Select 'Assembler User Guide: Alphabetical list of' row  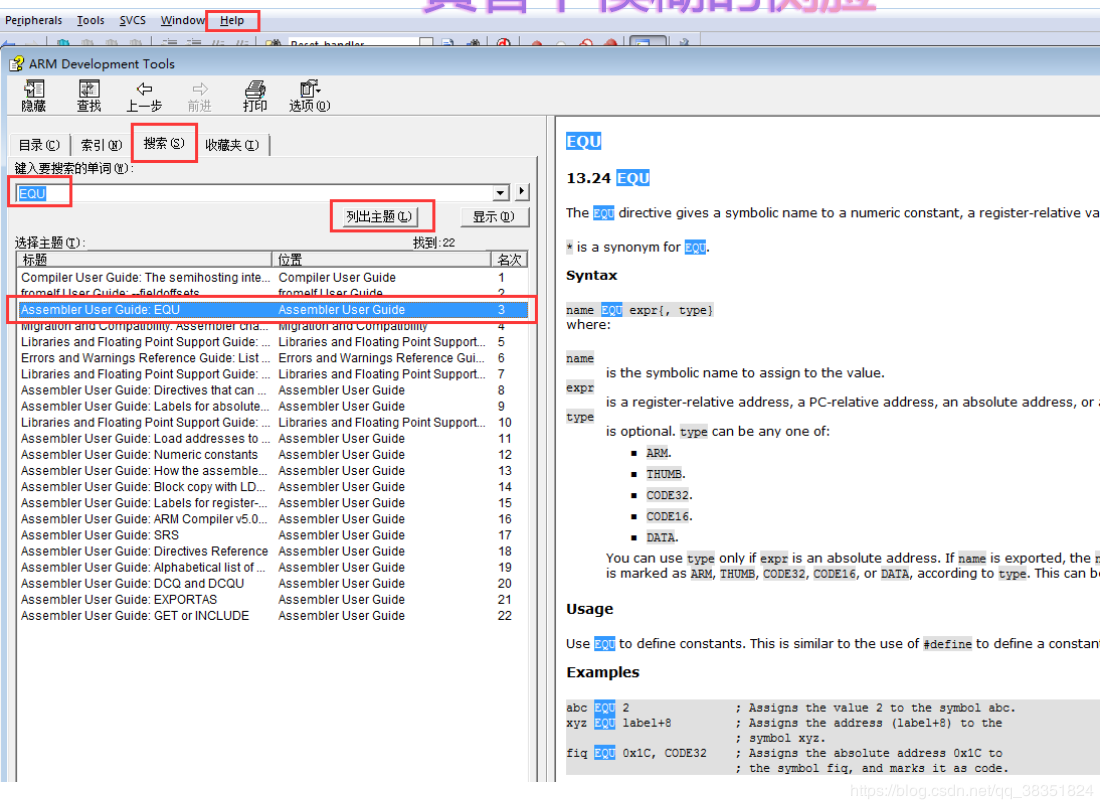tap(273, 568)
